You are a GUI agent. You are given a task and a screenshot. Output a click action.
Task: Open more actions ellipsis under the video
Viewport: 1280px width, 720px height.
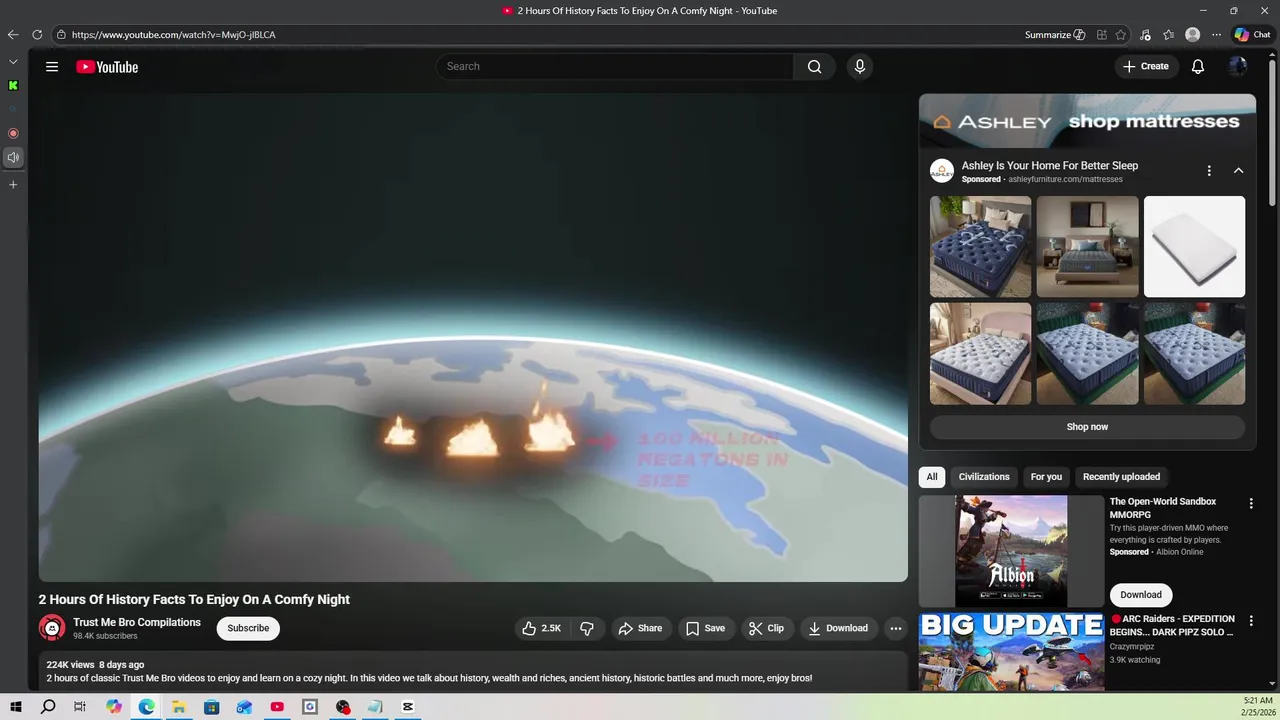896,628
